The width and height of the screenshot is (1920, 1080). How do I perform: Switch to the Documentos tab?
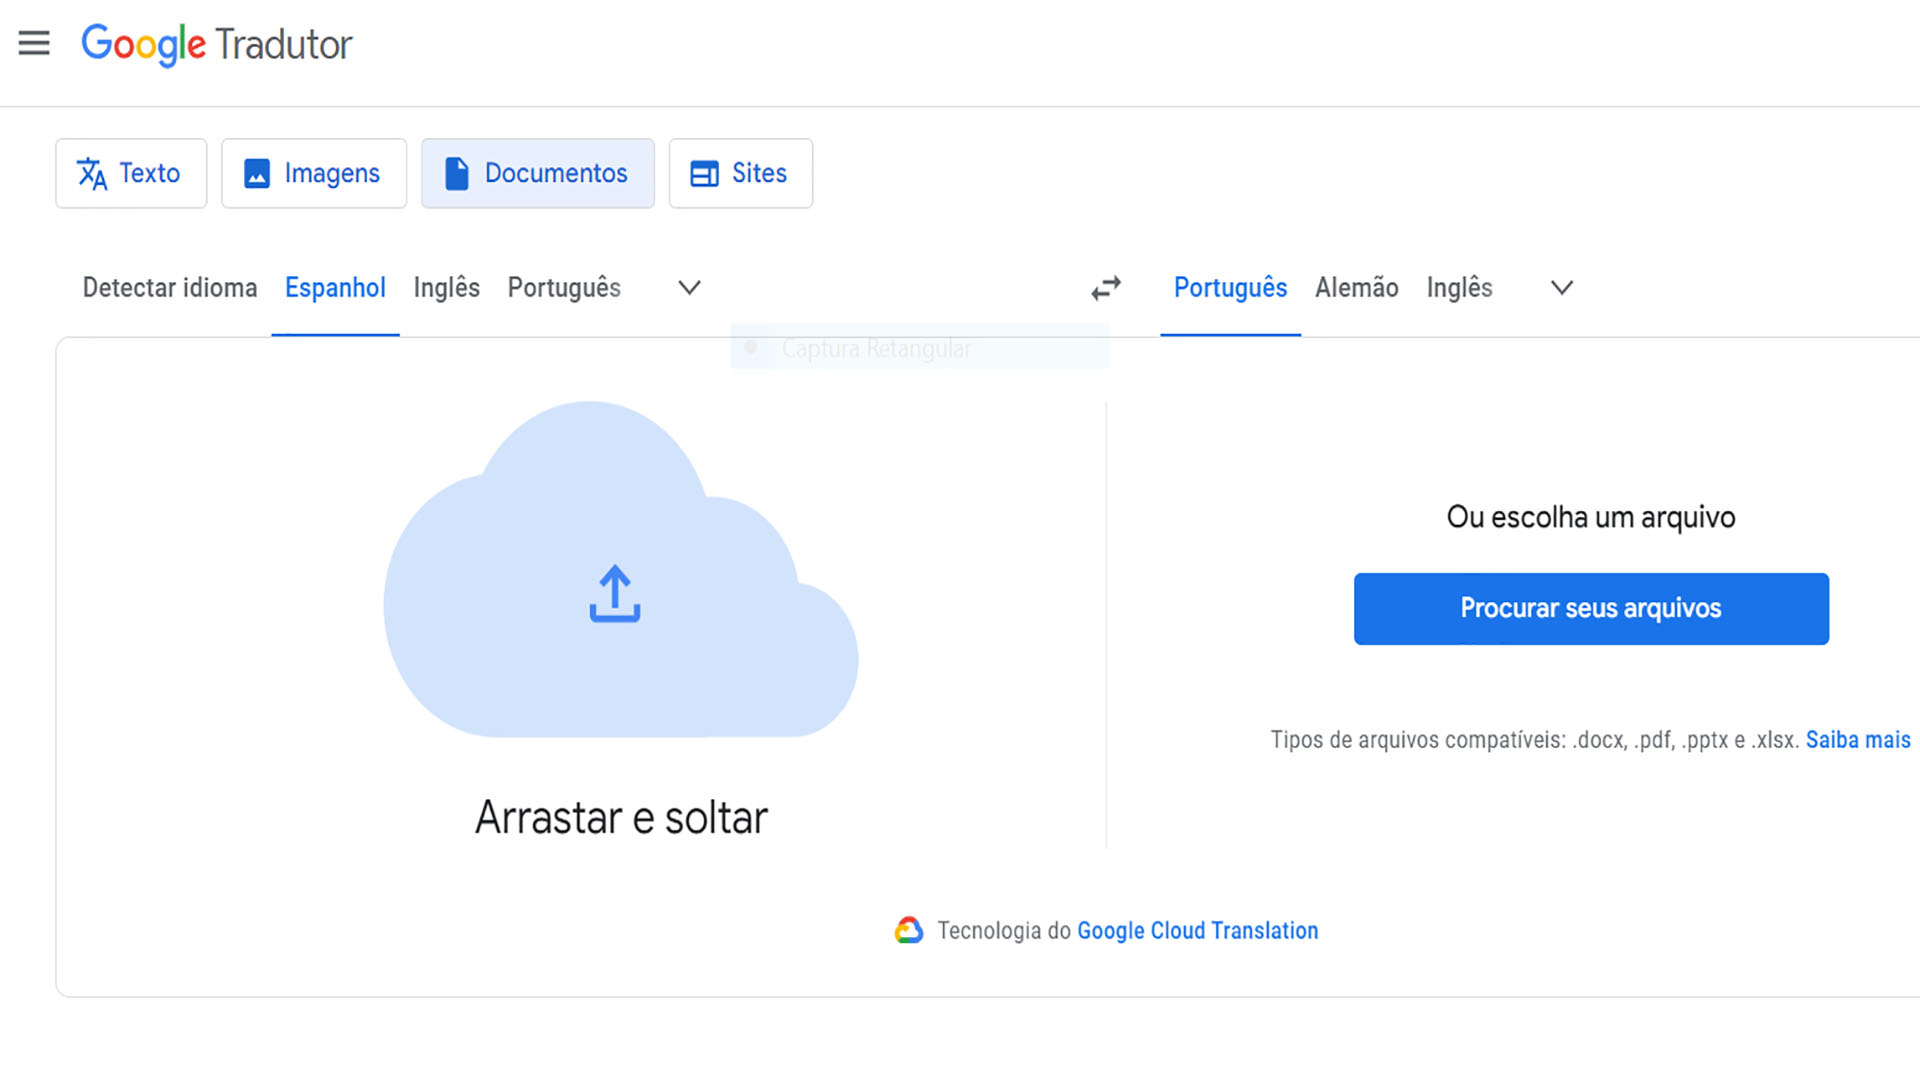(537, 173)
